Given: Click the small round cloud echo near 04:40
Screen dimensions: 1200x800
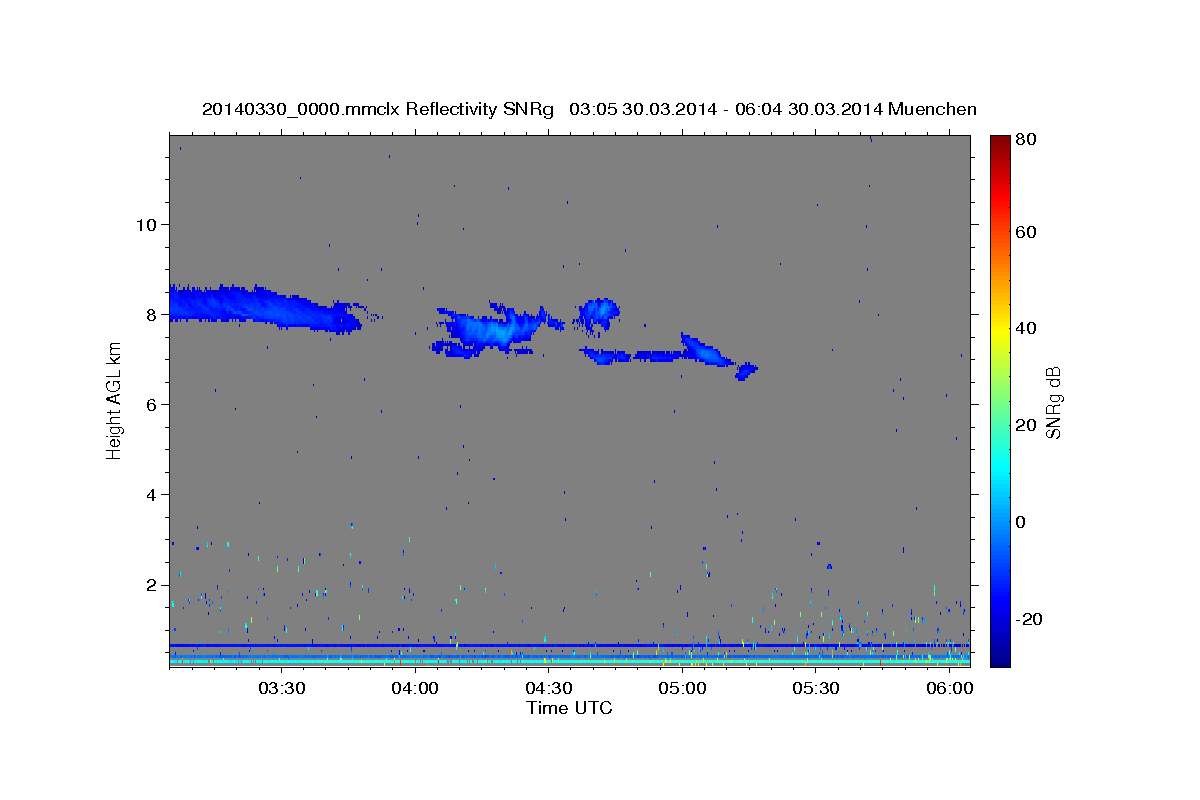Looking at the screenshot, I should [600, 314].
